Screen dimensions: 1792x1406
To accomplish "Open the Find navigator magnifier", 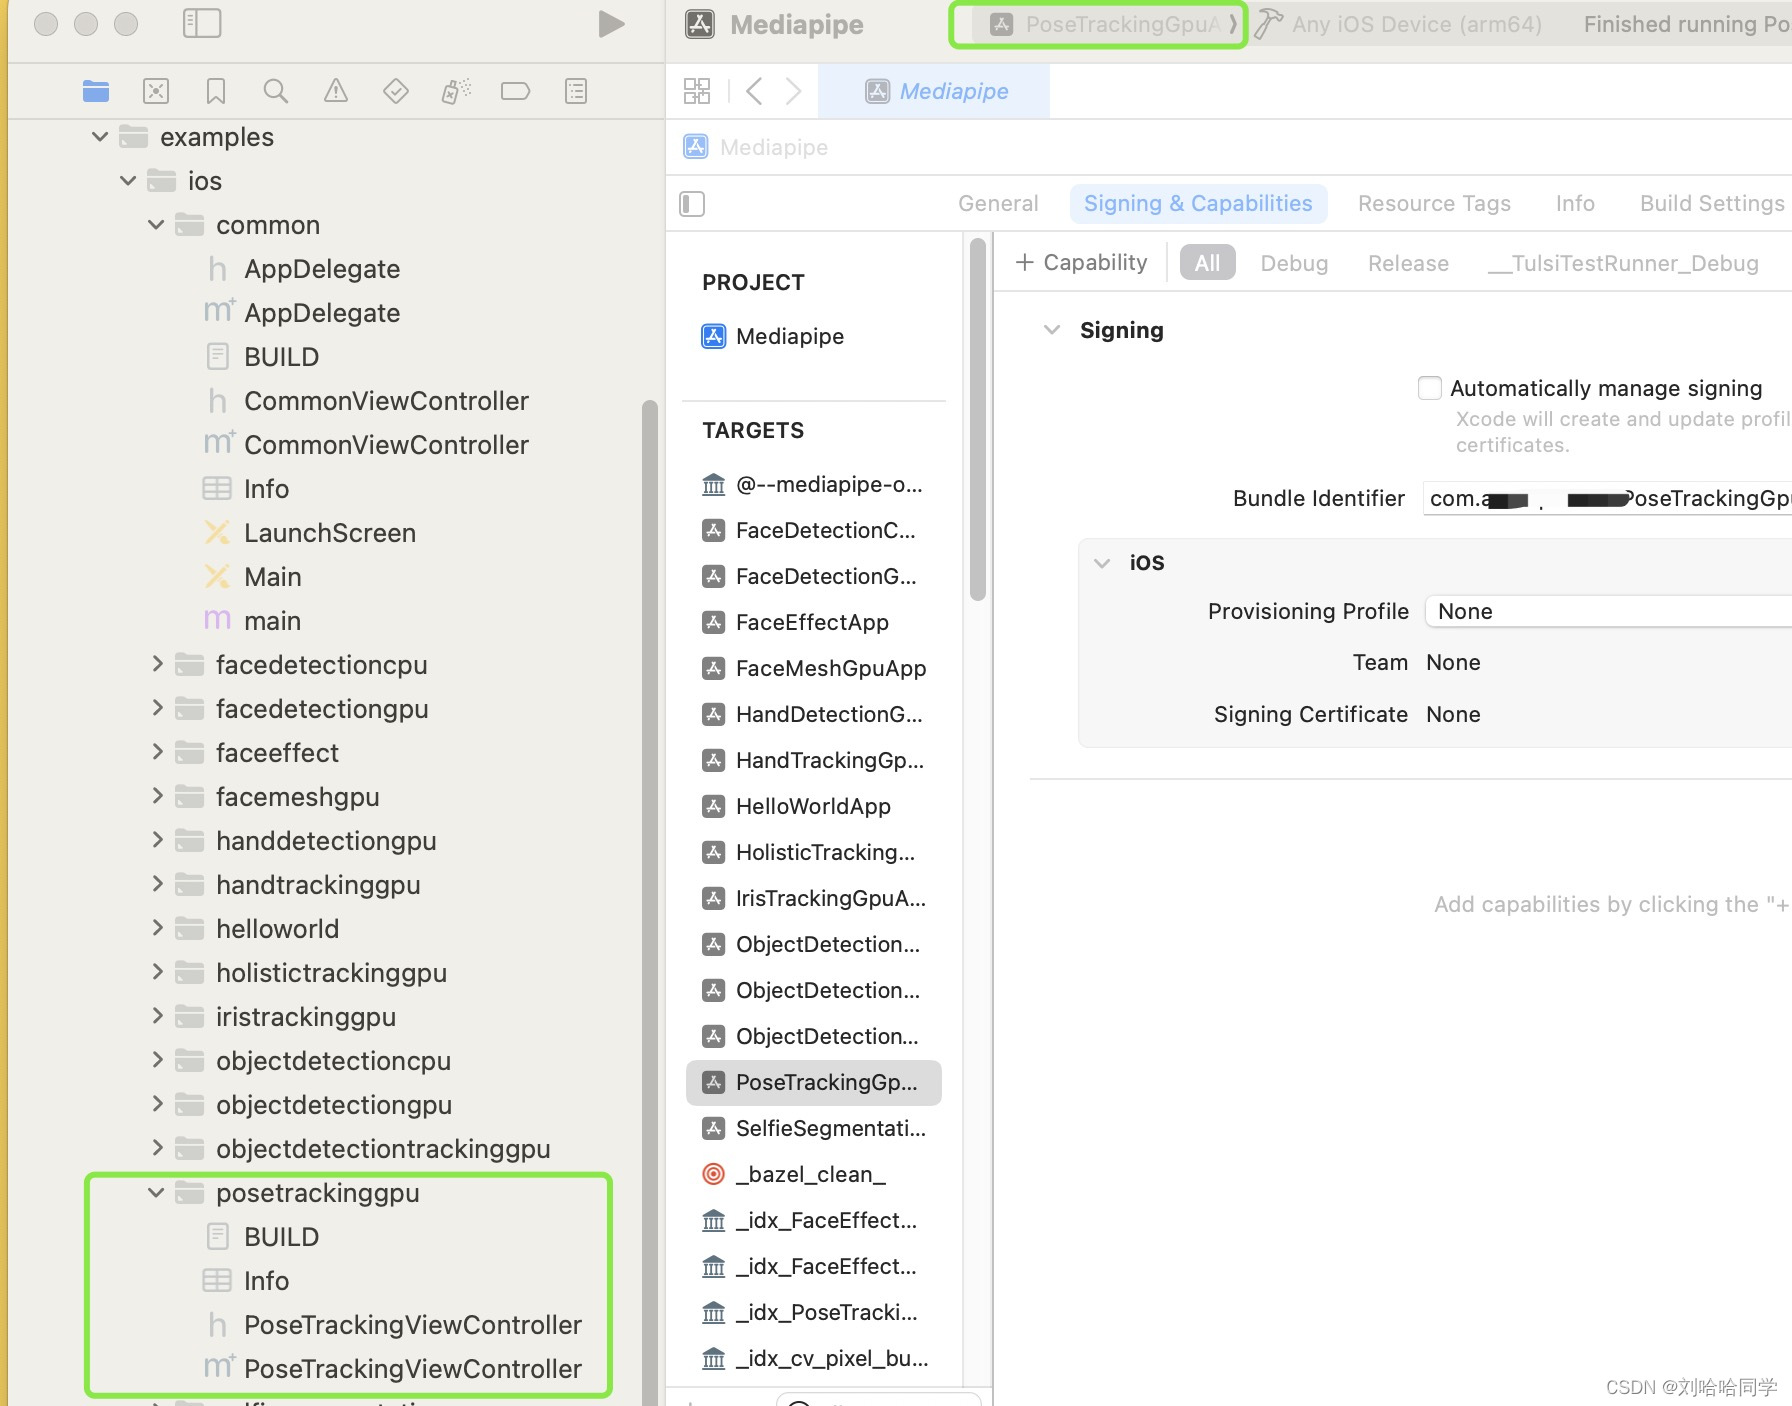I will (x=276, y=92).
